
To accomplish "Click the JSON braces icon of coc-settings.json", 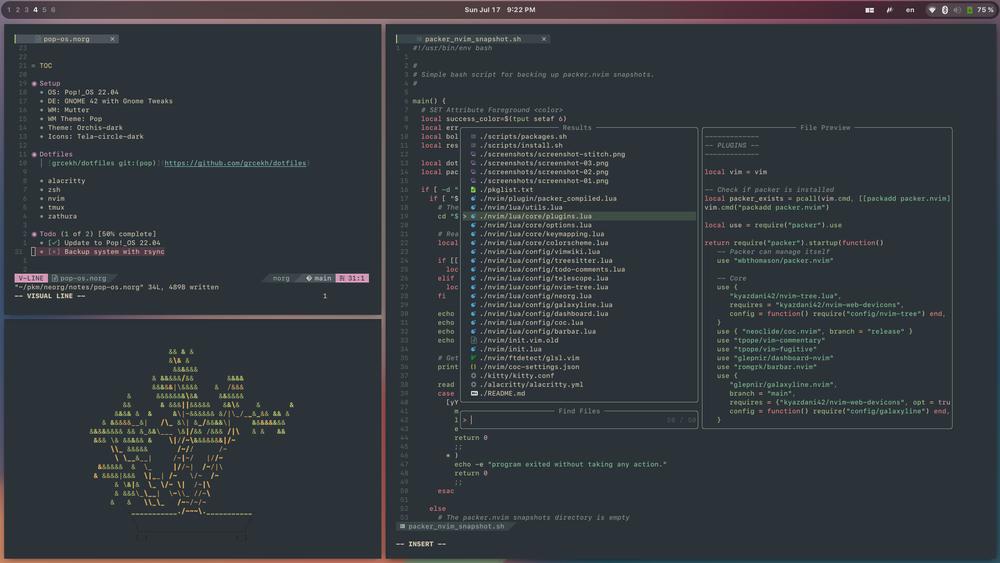I will 473,367.
